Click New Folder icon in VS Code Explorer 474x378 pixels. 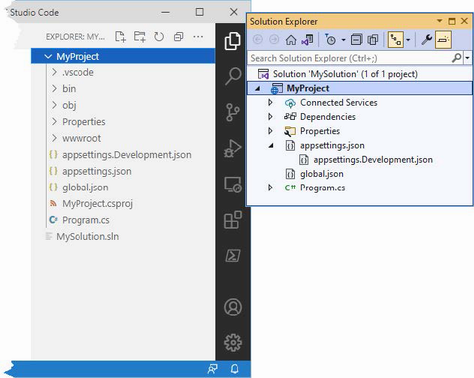tap(139, 36)
